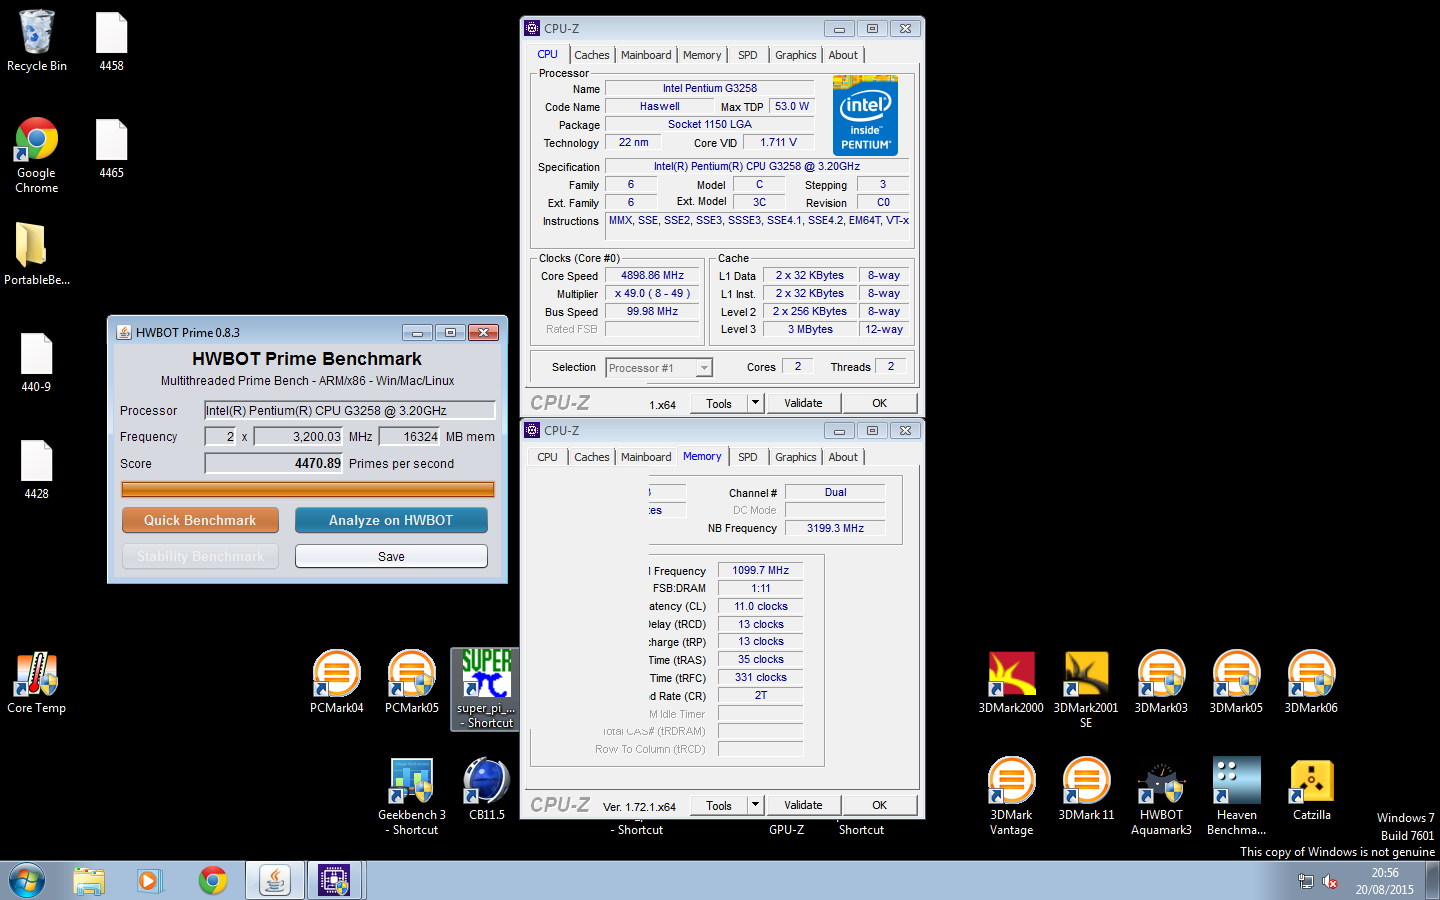Launch HWBOT Aquamark3 desktop shortcut
1440x900 pixels.
point(1161,796)
